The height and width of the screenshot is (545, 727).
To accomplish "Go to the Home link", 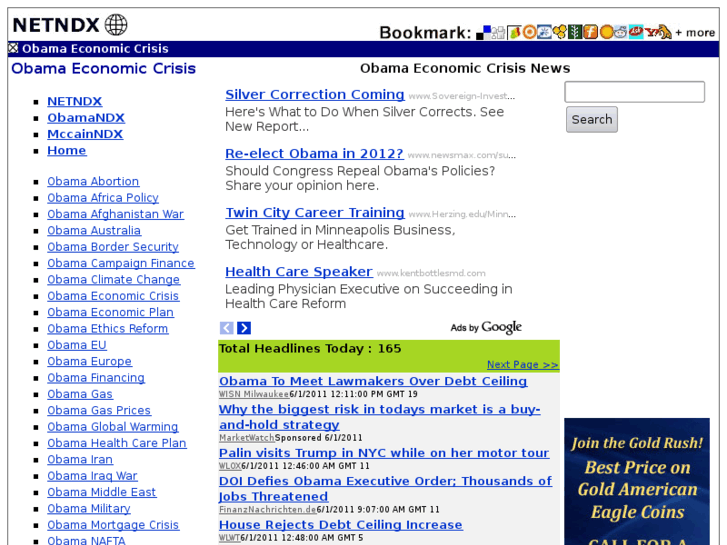I will click(67, 150).
